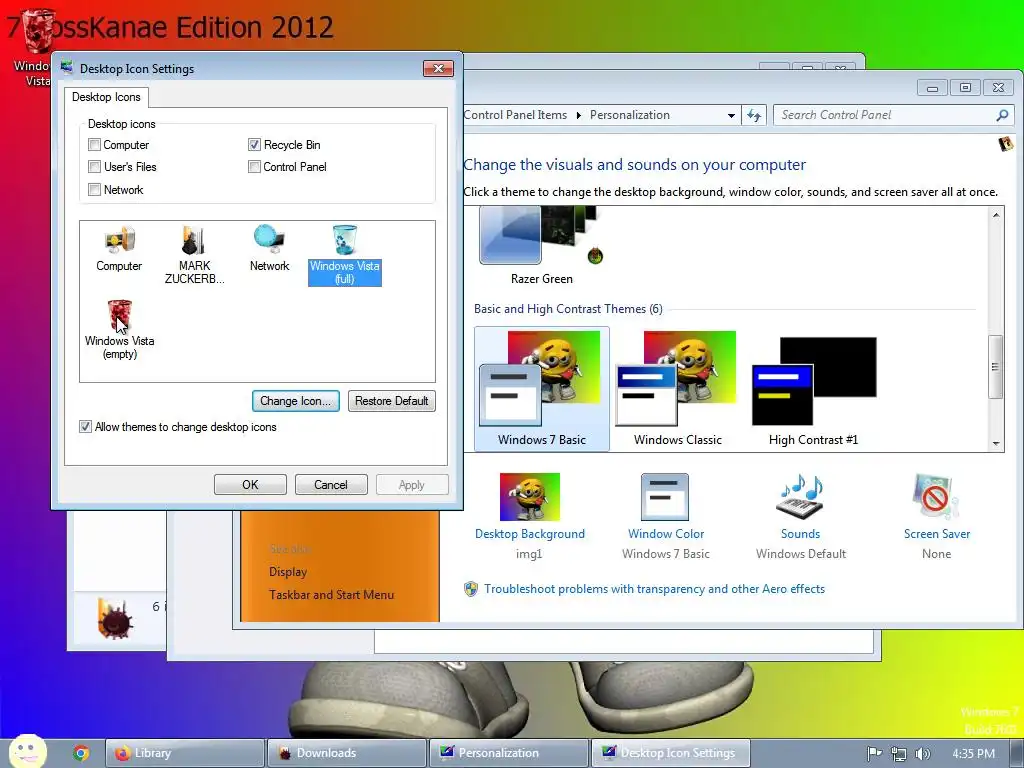
Task: Click Cancel in Desktop Icon Settings
Action: 331,485
